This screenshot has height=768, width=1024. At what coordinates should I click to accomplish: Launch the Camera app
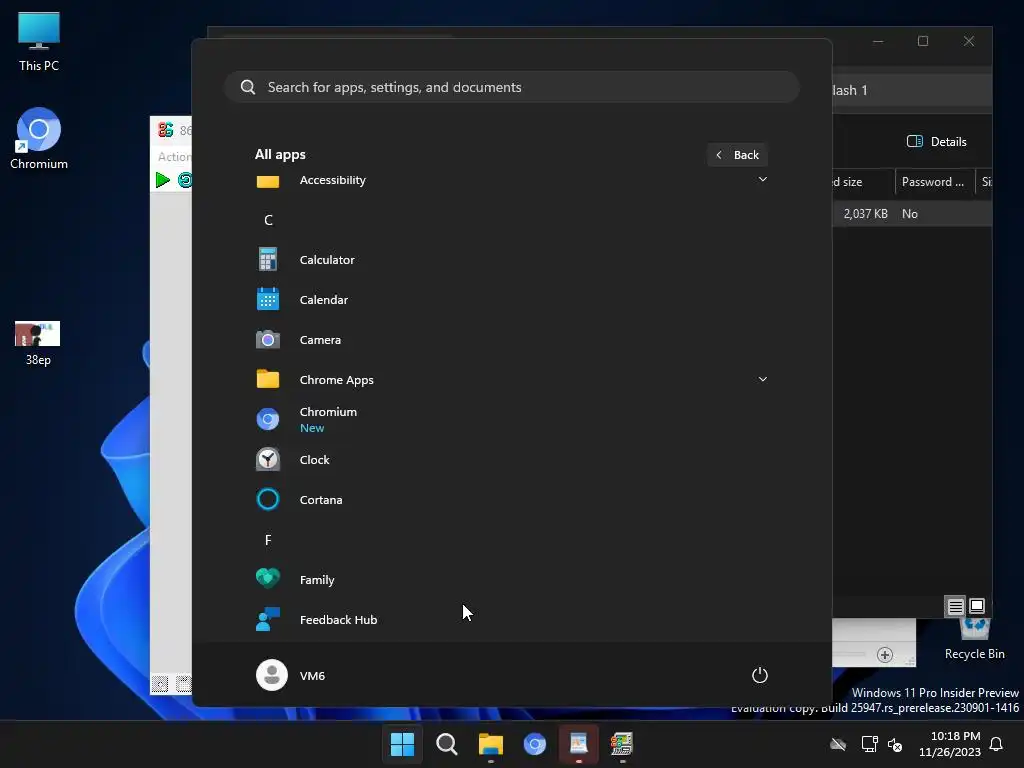tap(511, 340)
